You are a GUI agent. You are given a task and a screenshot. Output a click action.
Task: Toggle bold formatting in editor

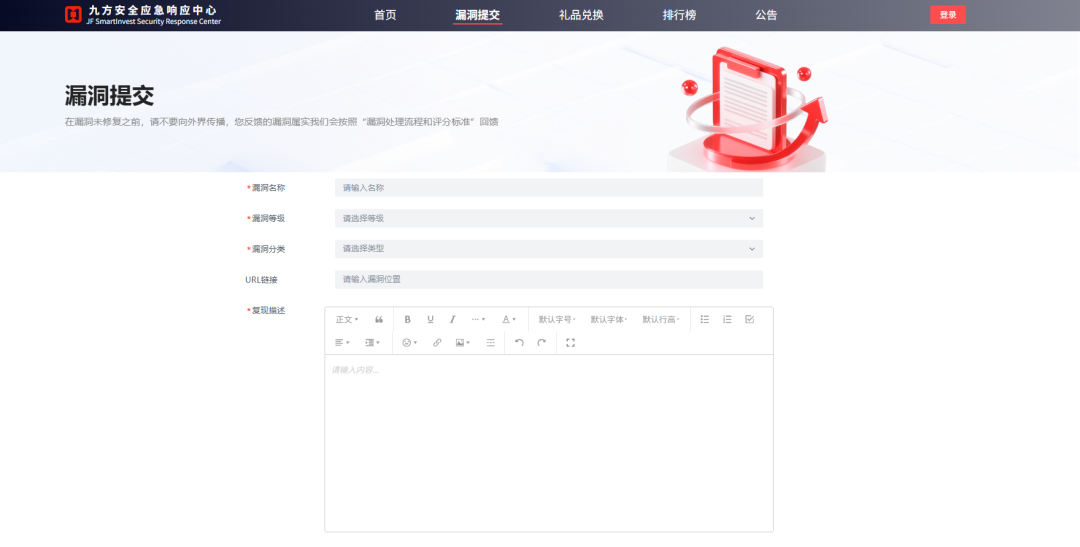[407, 320]
